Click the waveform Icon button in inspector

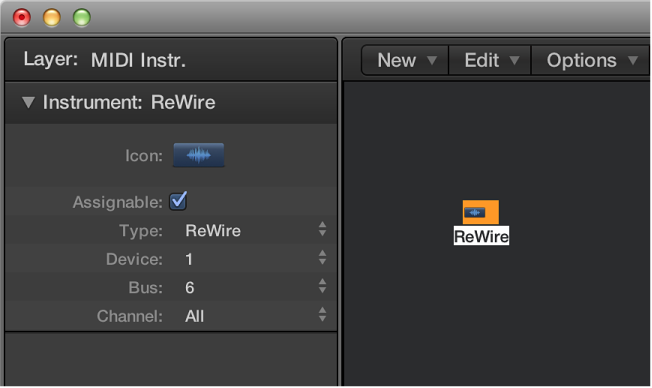198,155
